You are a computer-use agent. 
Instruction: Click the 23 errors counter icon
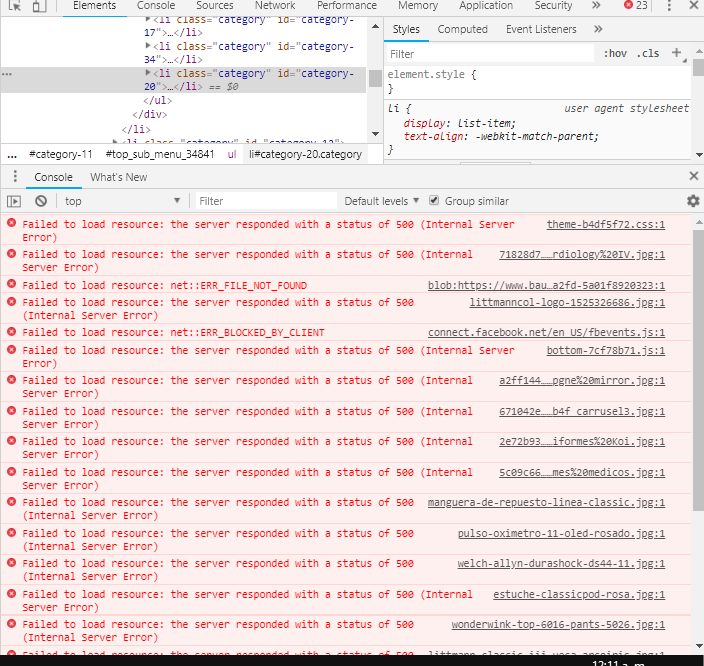(x=629, y=5)
